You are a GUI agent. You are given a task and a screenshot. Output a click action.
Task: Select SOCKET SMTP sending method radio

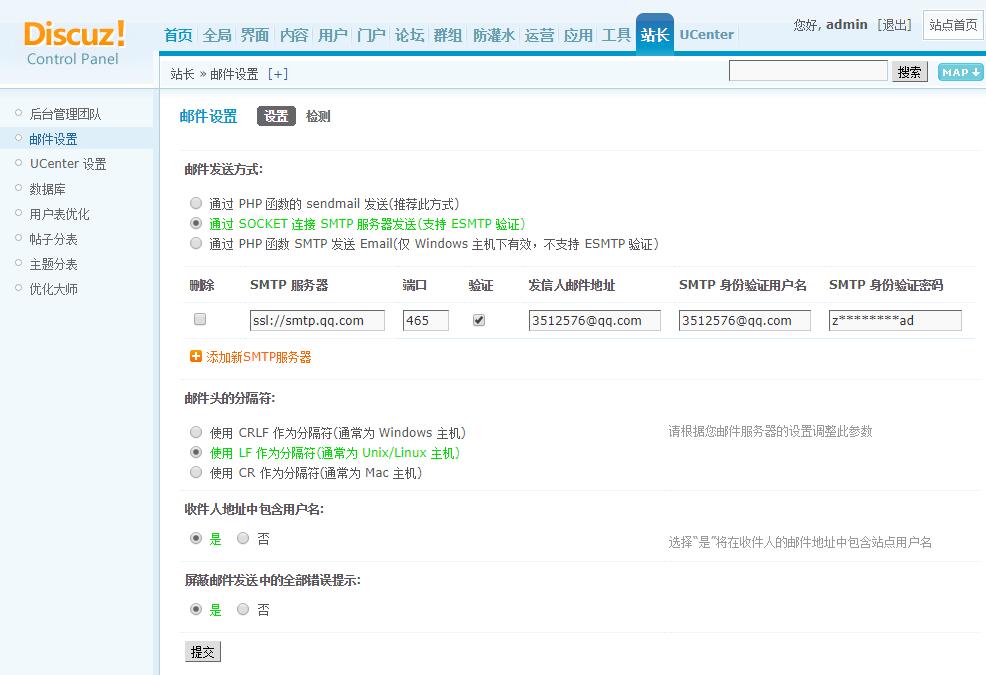pyautogui.click(x=196, y=223)
